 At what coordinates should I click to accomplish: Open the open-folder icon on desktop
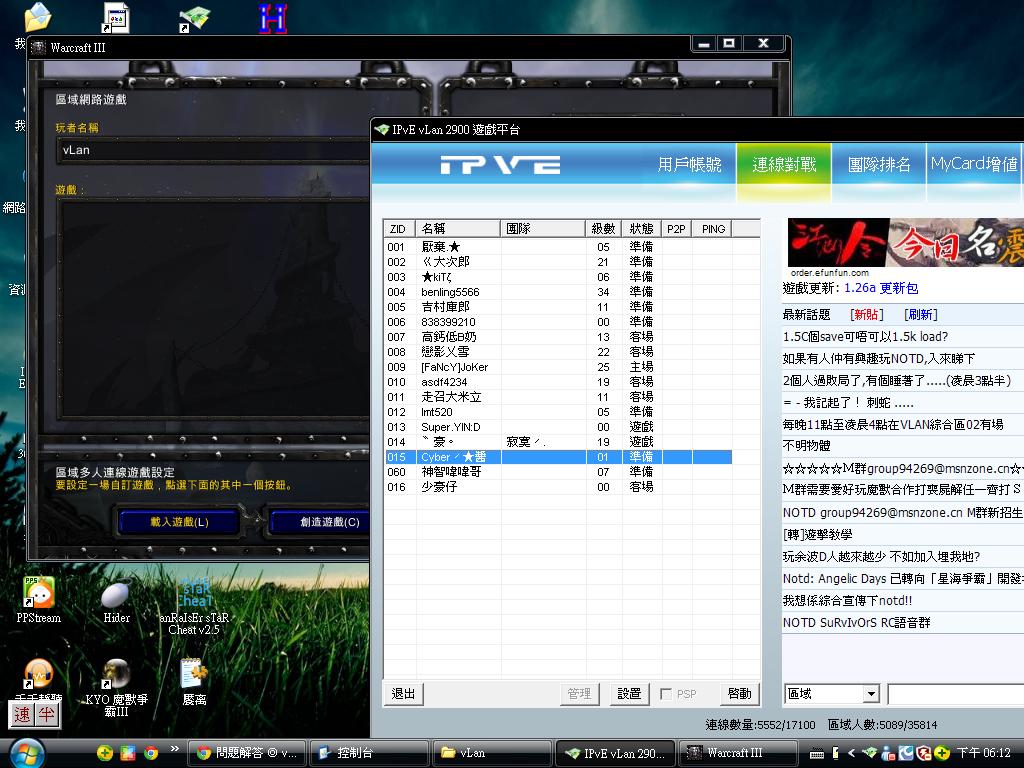click(37, 18)
